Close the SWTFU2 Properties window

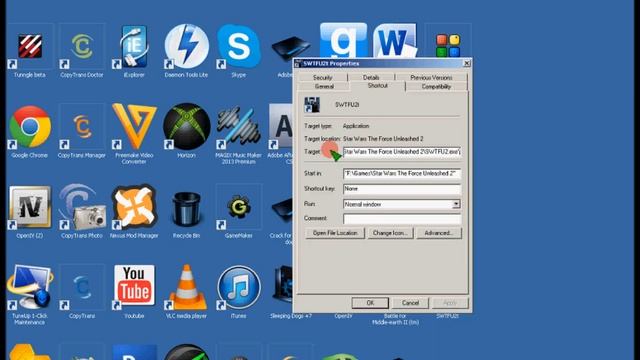click(467, 63)
